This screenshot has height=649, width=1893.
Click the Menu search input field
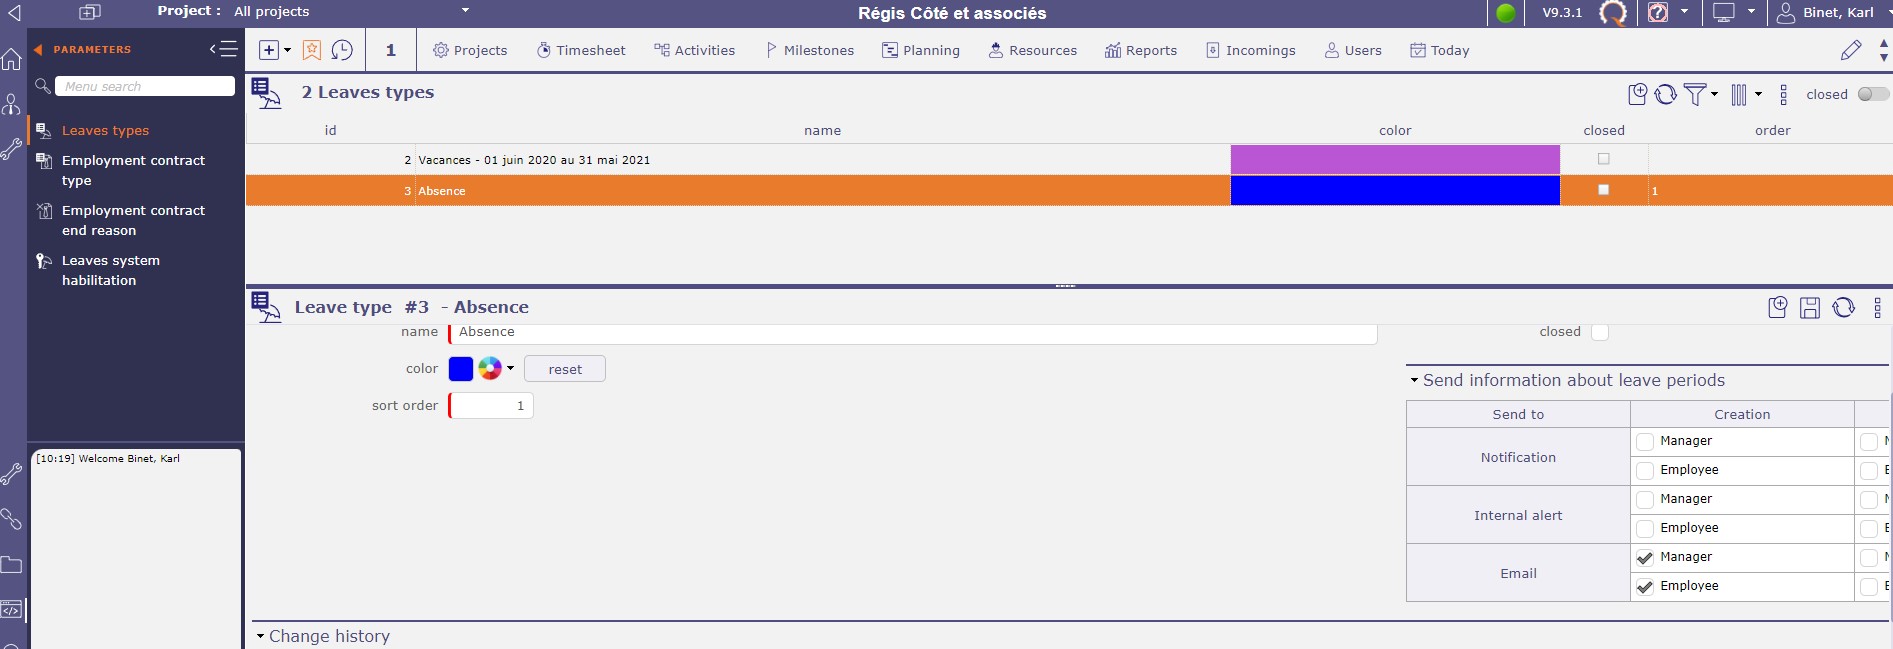[x=145, y=87]
